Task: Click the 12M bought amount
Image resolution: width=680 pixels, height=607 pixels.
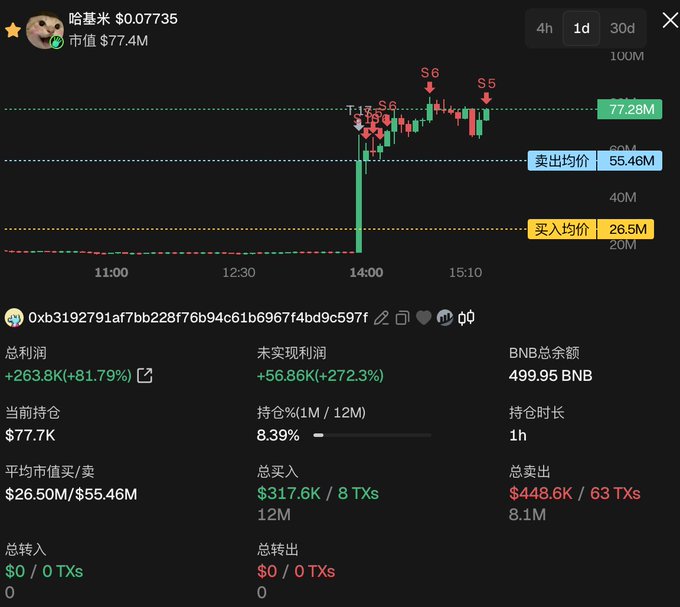Action: click(274, 515)
